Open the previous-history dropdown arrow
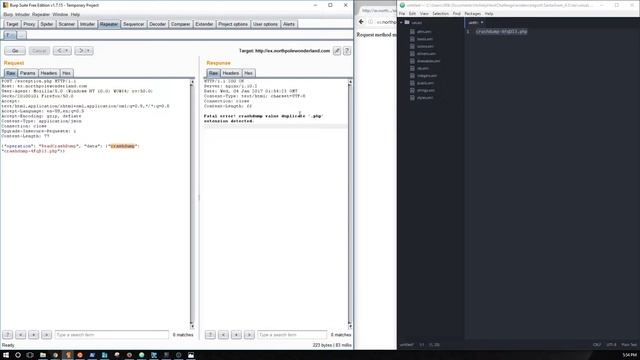640x360 pixels. pyautogui.click(x=68, y=51)
